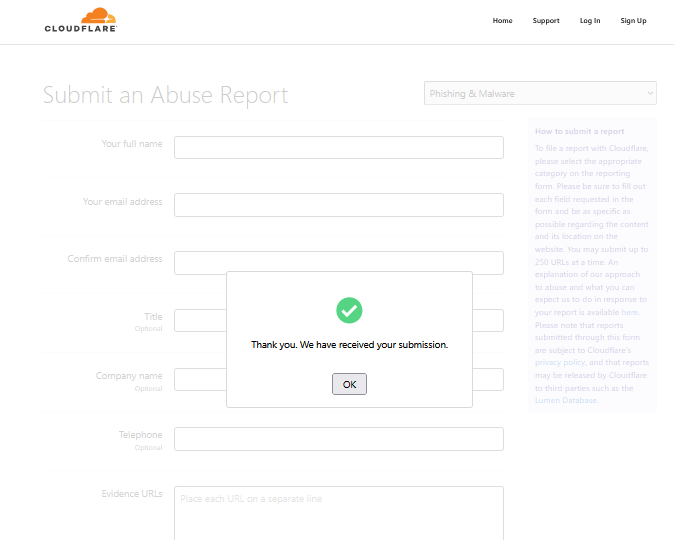Open the Support nav link
The width and height of the screenshot is (674, 540).
[546, 21]
